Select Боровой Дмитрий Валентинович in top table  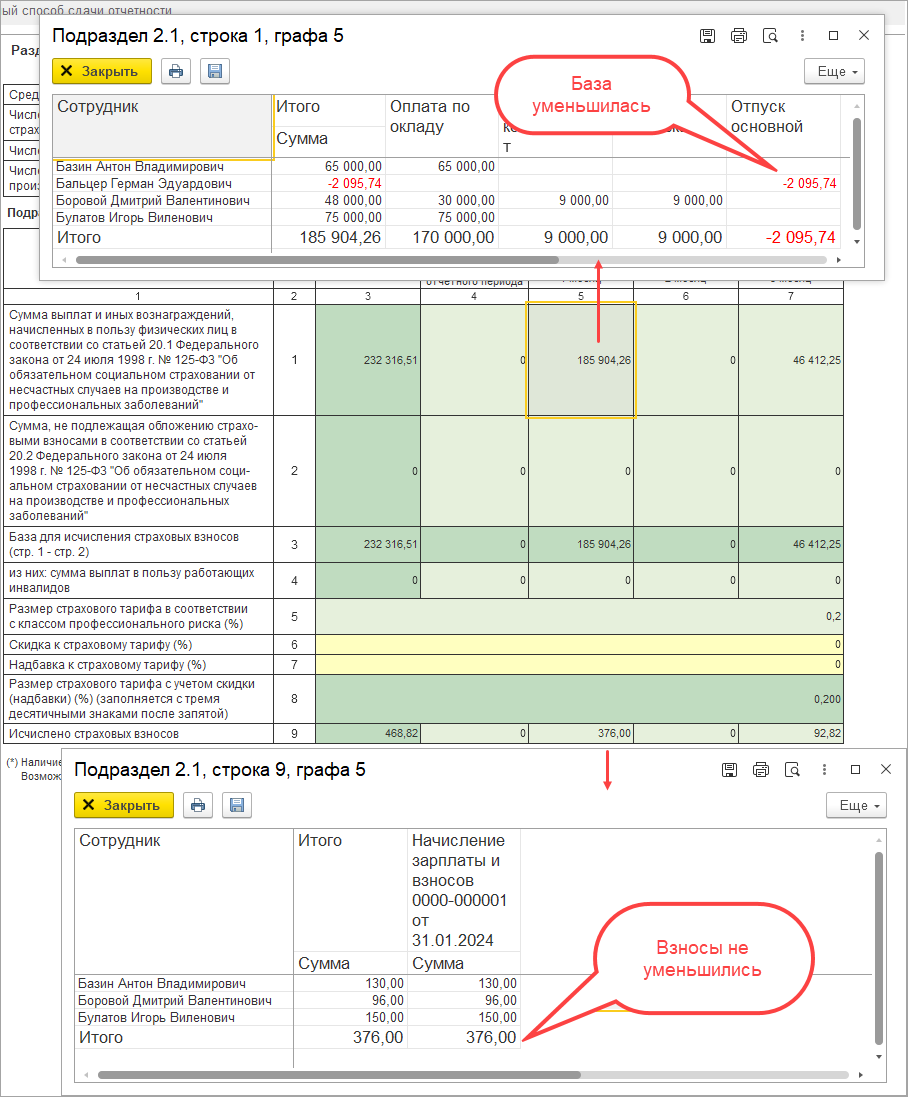(152, 200)
